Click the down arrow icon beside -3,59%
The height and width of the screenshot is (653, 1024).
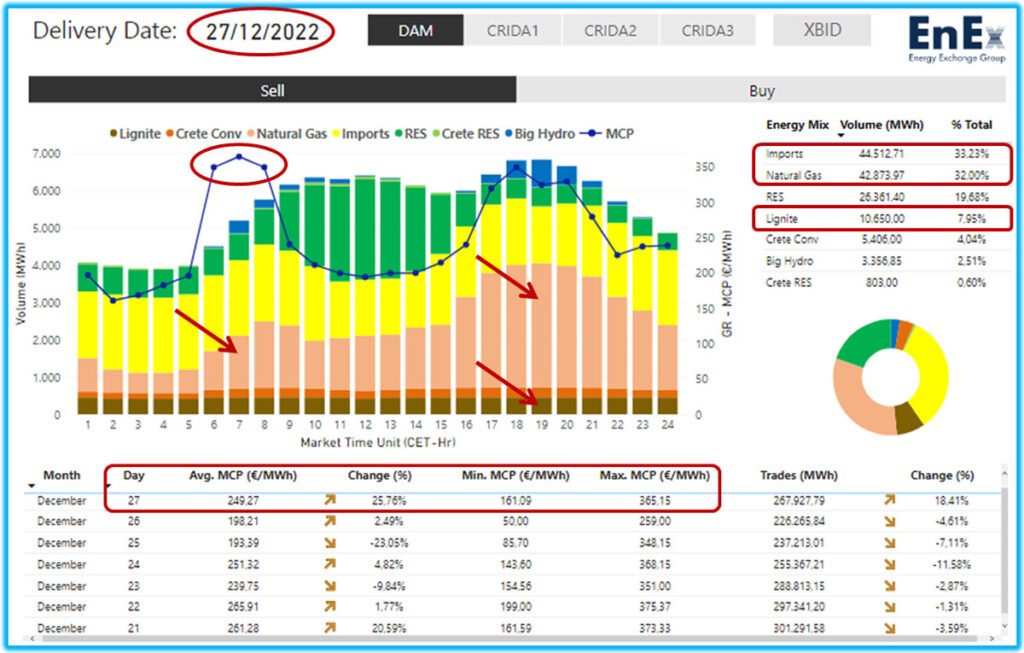point(889,628)
